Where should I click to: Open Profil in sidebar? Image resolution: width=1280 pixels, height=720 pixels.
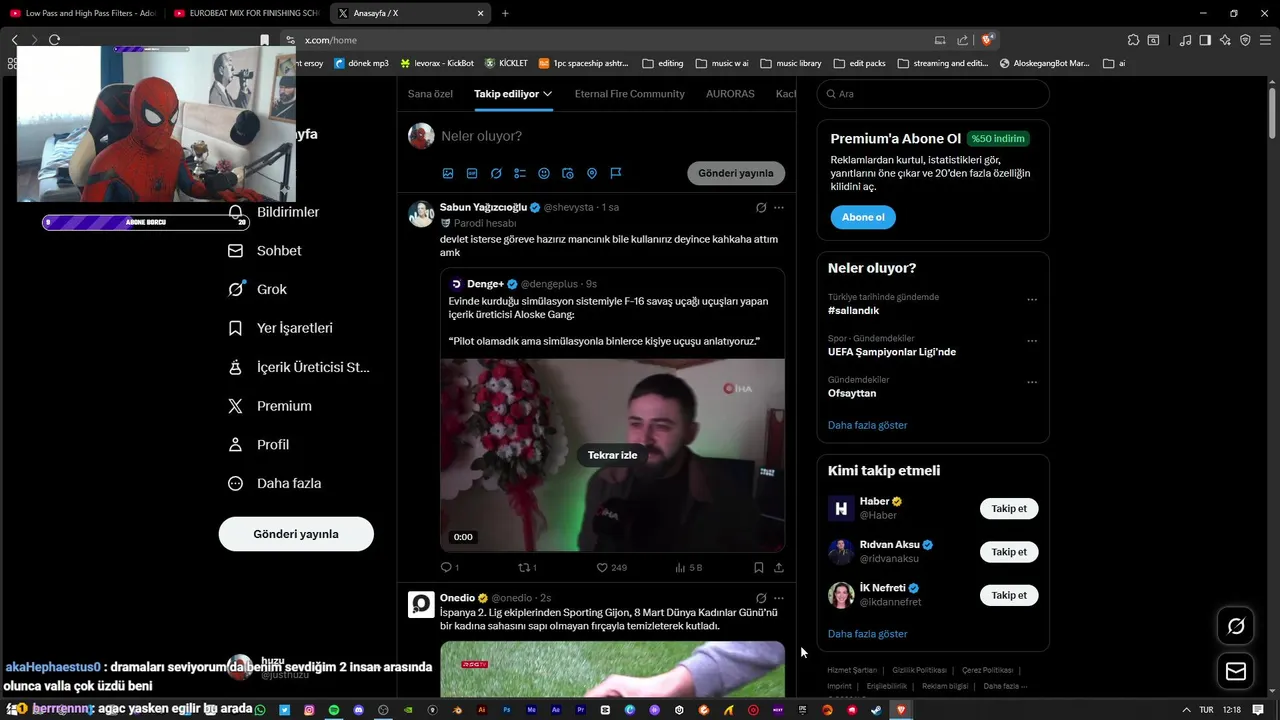[259, 444]
